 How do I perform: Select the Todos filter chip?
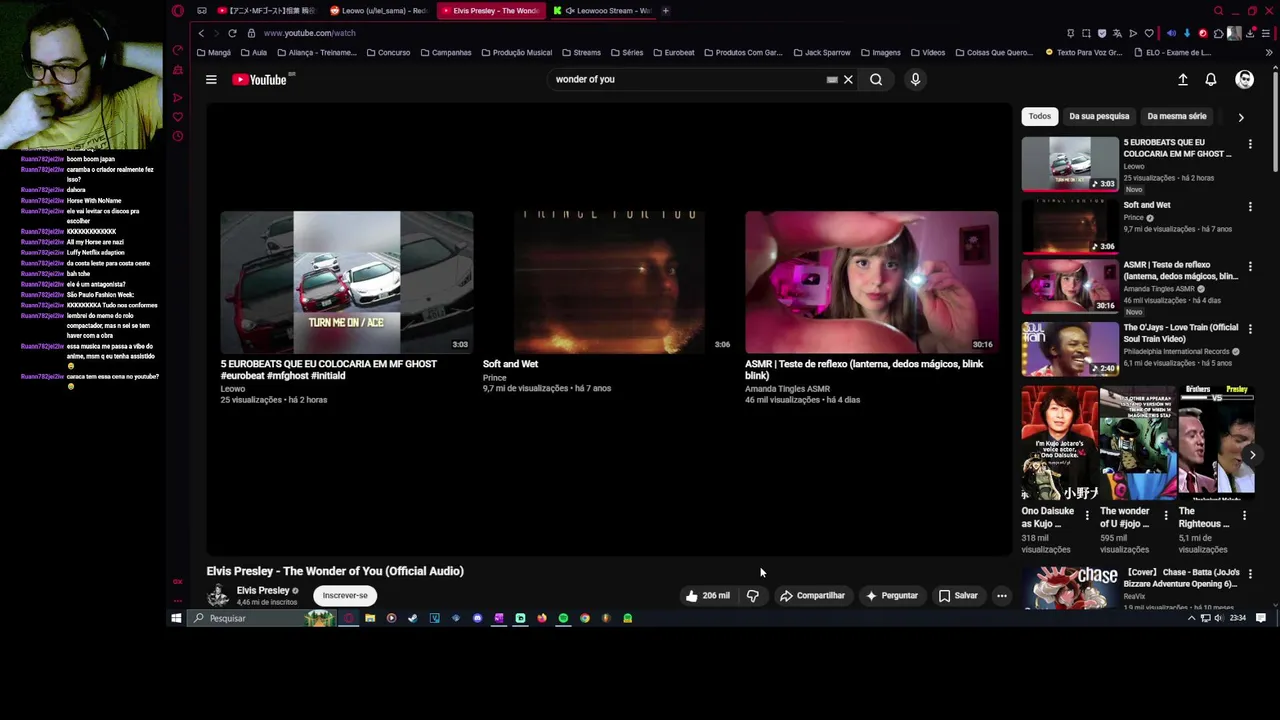pos(1040,116)
